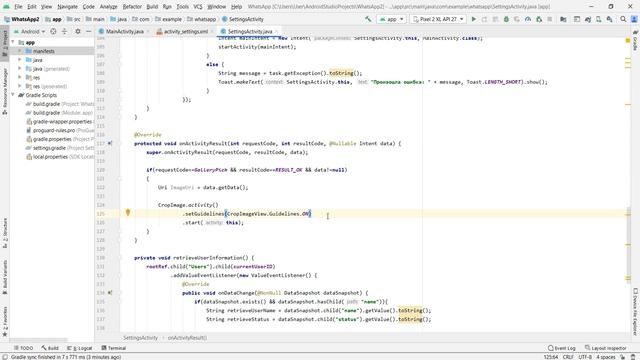Viewport: 640px width, 360px height.
Task: Open the Navigate menu
Action: tap(67, 7)
